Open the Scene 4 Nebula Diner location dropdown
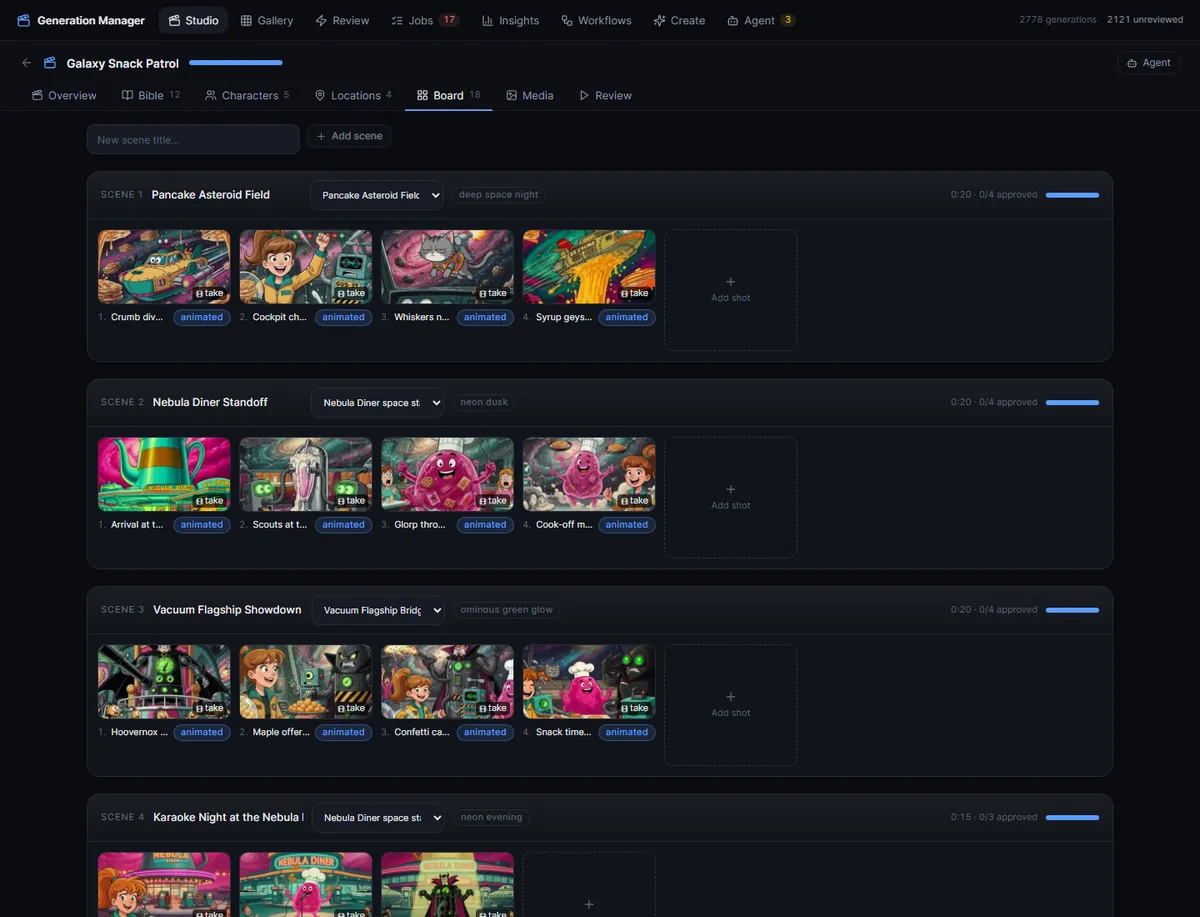This screenshot has width=1200, height=917. pos(378,818)
